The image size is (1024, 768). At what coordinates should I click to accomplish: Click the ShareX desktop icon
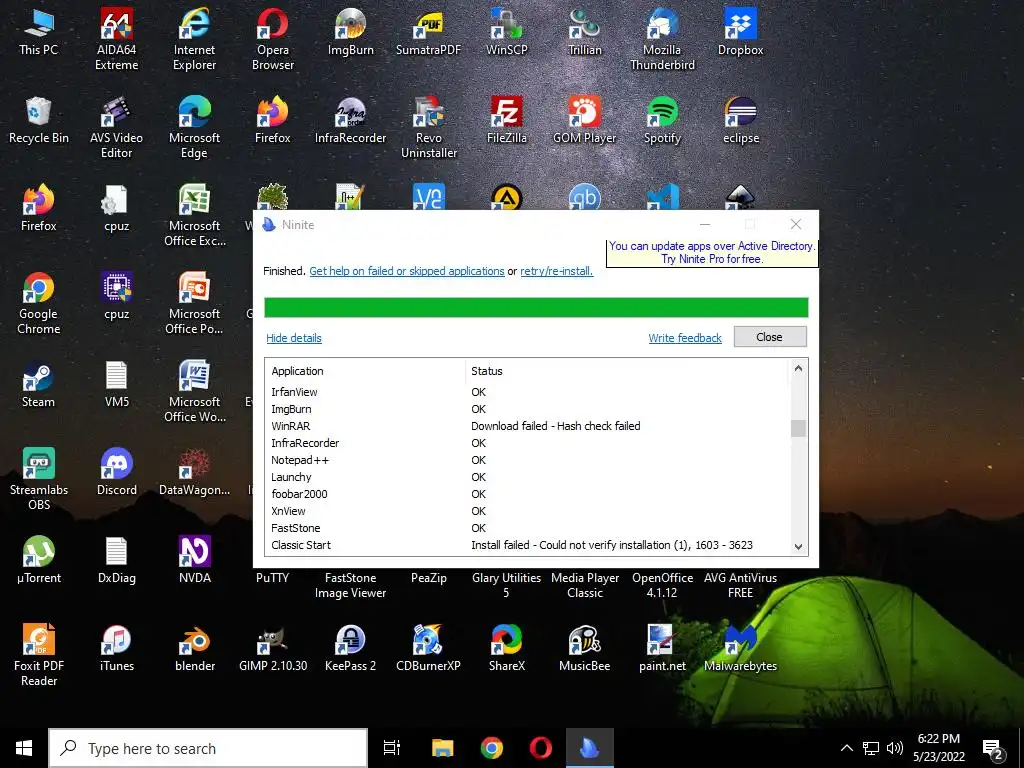(507, 648)
